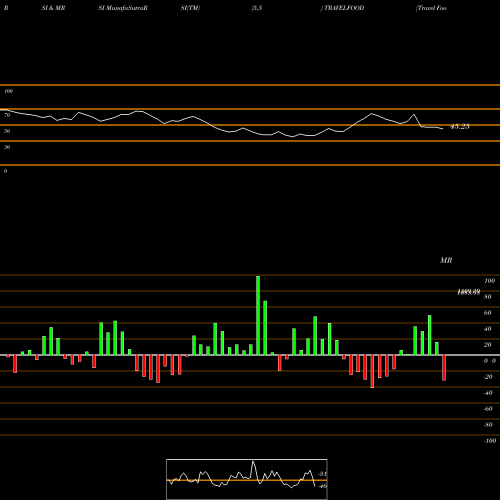Viewport: 500px width, 500px height.
Task: Click the TRAVELFOOD ticker text in header
Action: 344,8
